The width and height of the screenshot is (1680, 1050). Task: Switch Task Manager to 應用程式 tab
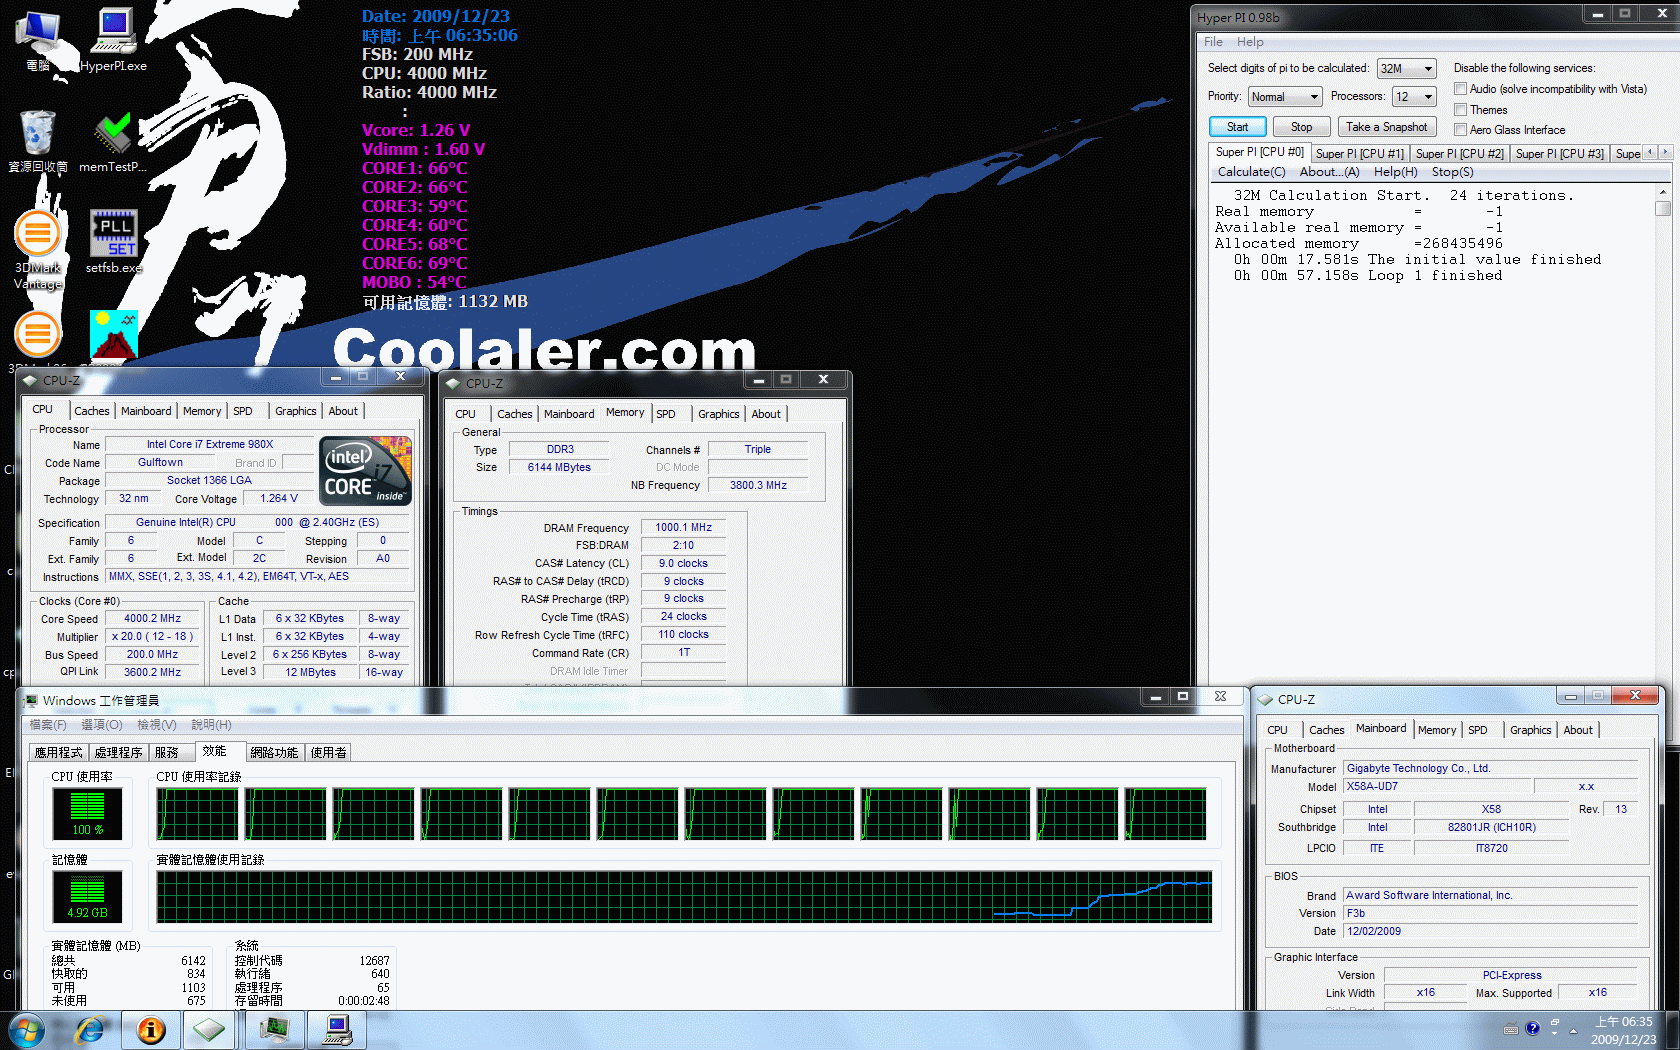point(59,753)
